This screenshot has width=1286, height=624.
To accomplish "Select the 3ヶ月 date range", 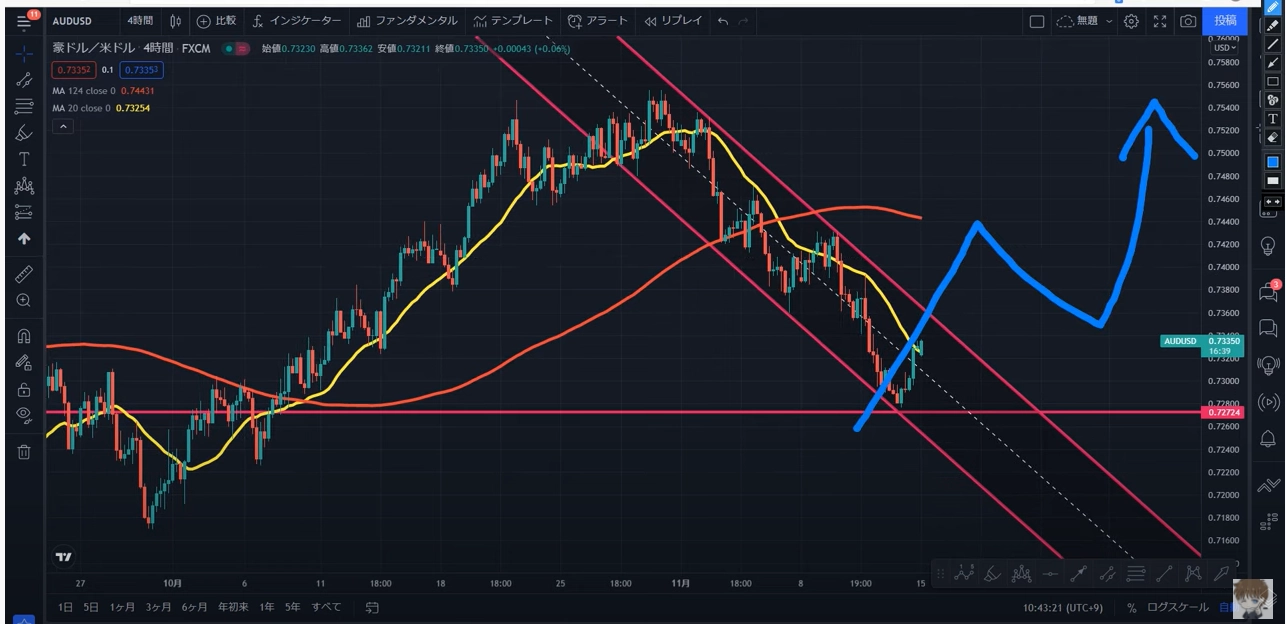I will [158, 607].
